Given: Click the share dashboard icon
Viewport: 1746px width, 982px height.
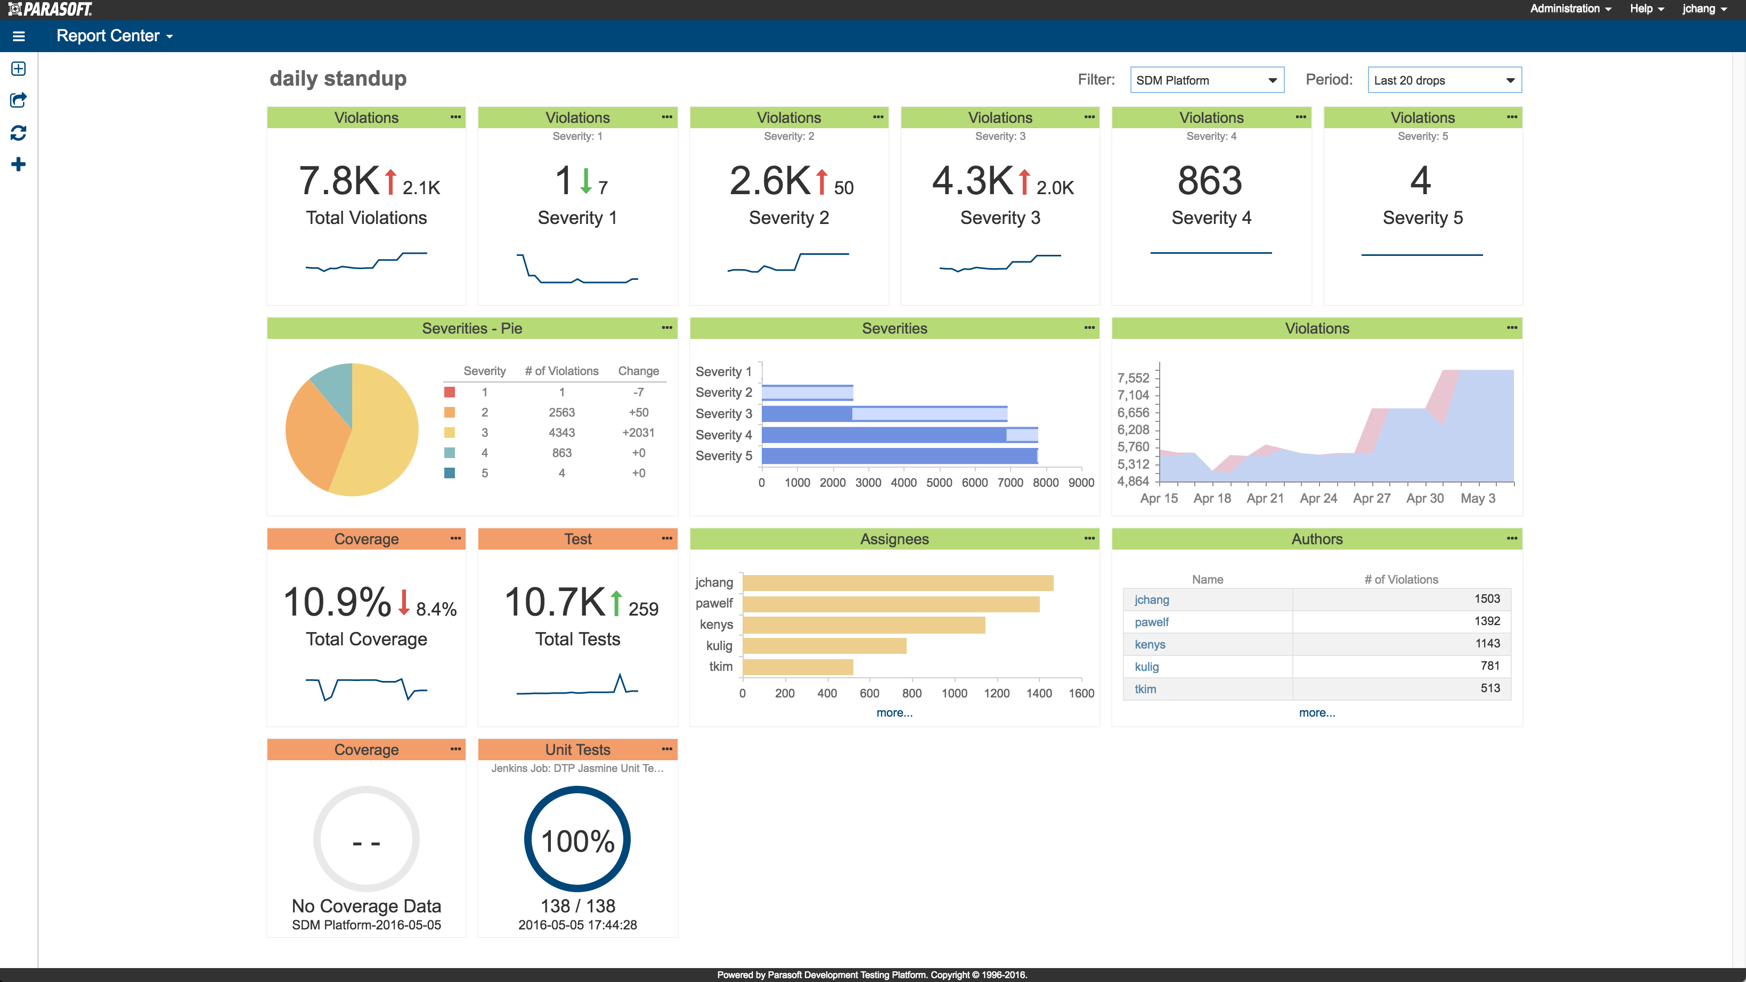Looking at the screenshot, I should click(18, 100).
